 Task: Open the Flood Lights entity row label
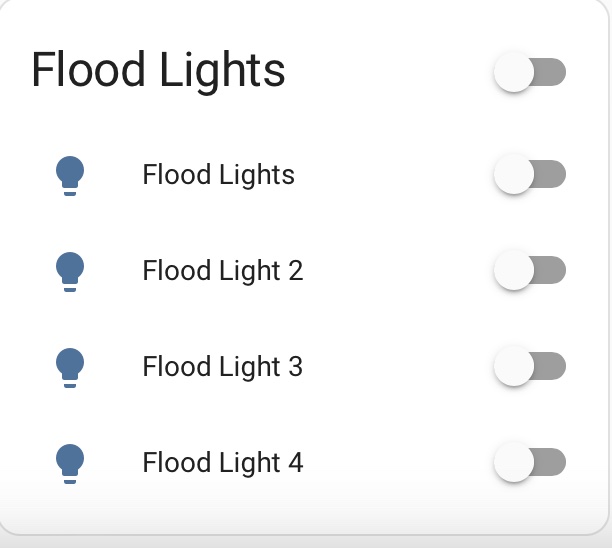point(218,175)
